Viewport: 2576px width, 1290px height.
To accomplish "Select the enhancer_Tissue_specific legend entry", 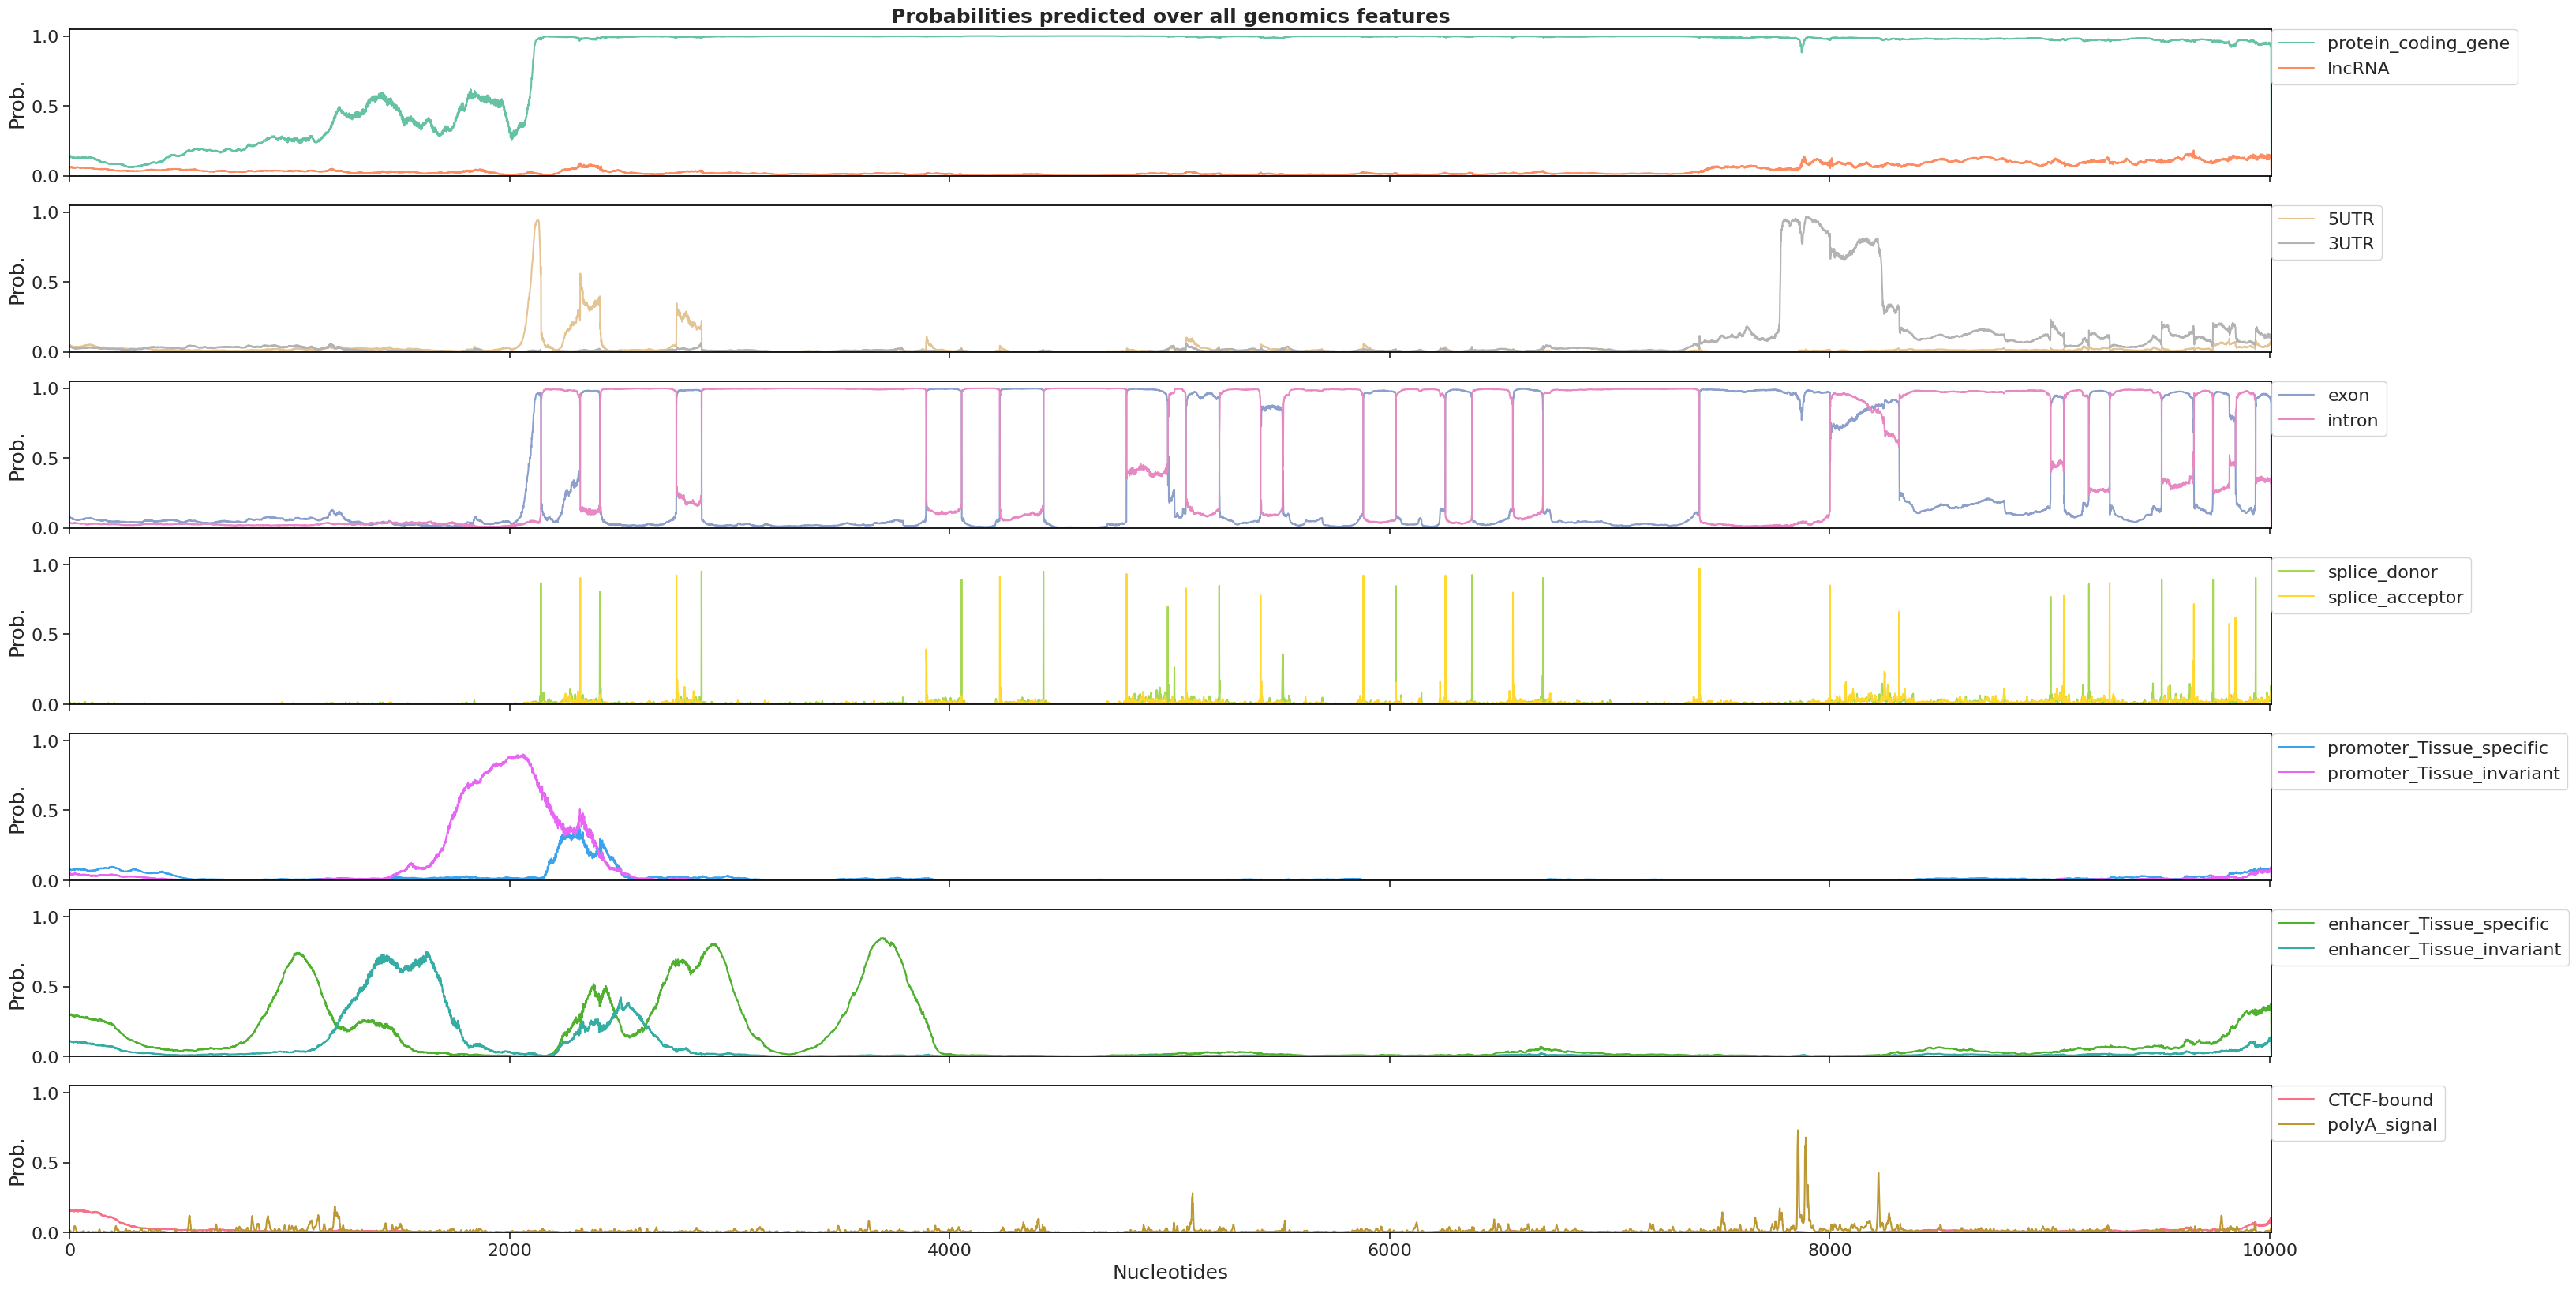I will pyautogui.click(x=2438, y=924).
